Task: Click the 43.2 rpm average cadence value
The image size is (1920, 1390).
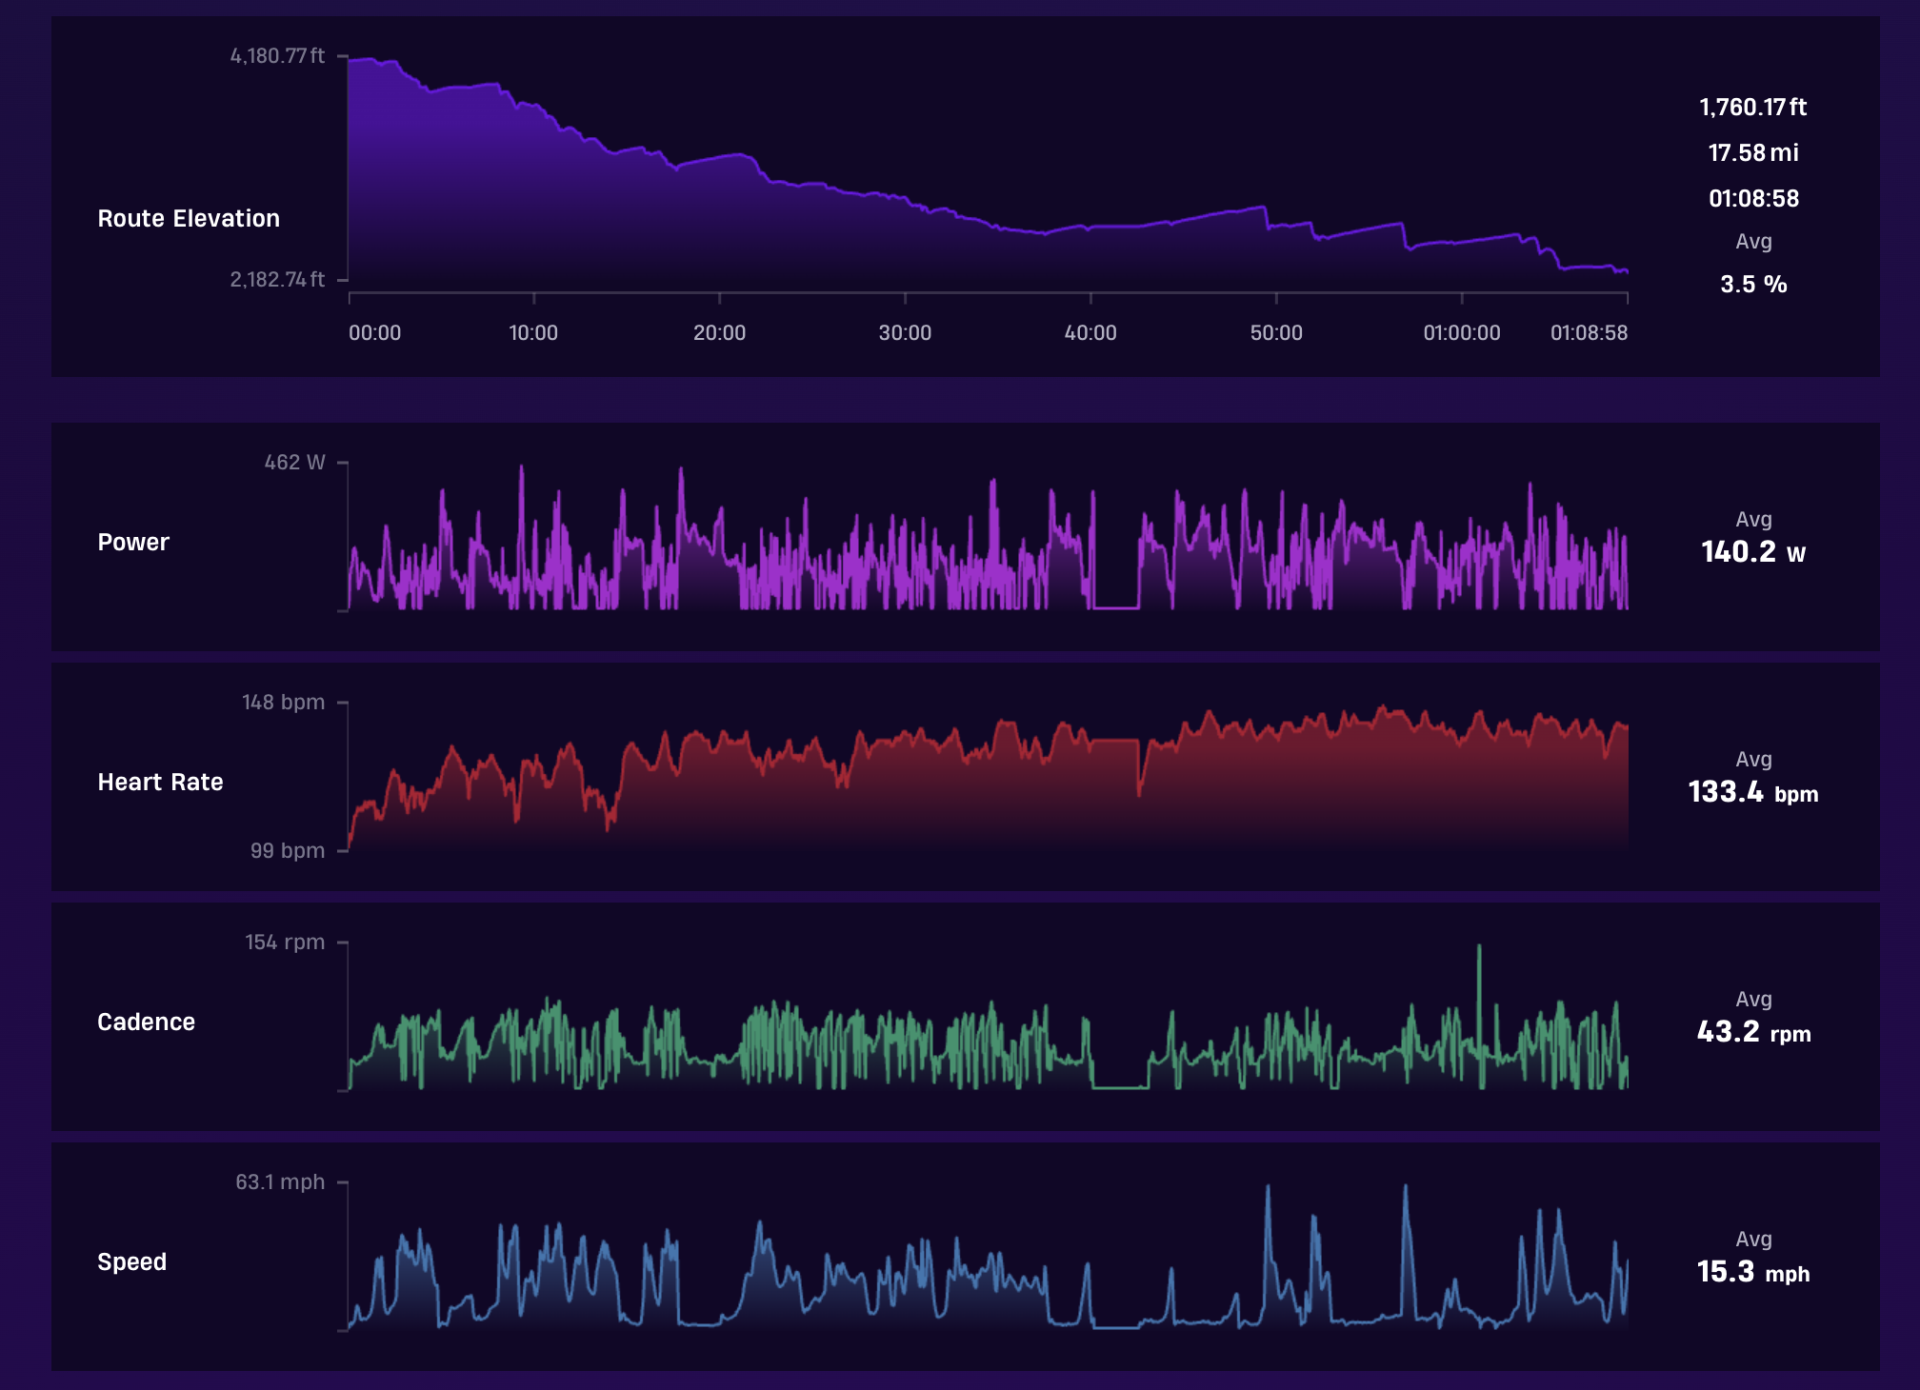Action: [x=1753, y=1032]
